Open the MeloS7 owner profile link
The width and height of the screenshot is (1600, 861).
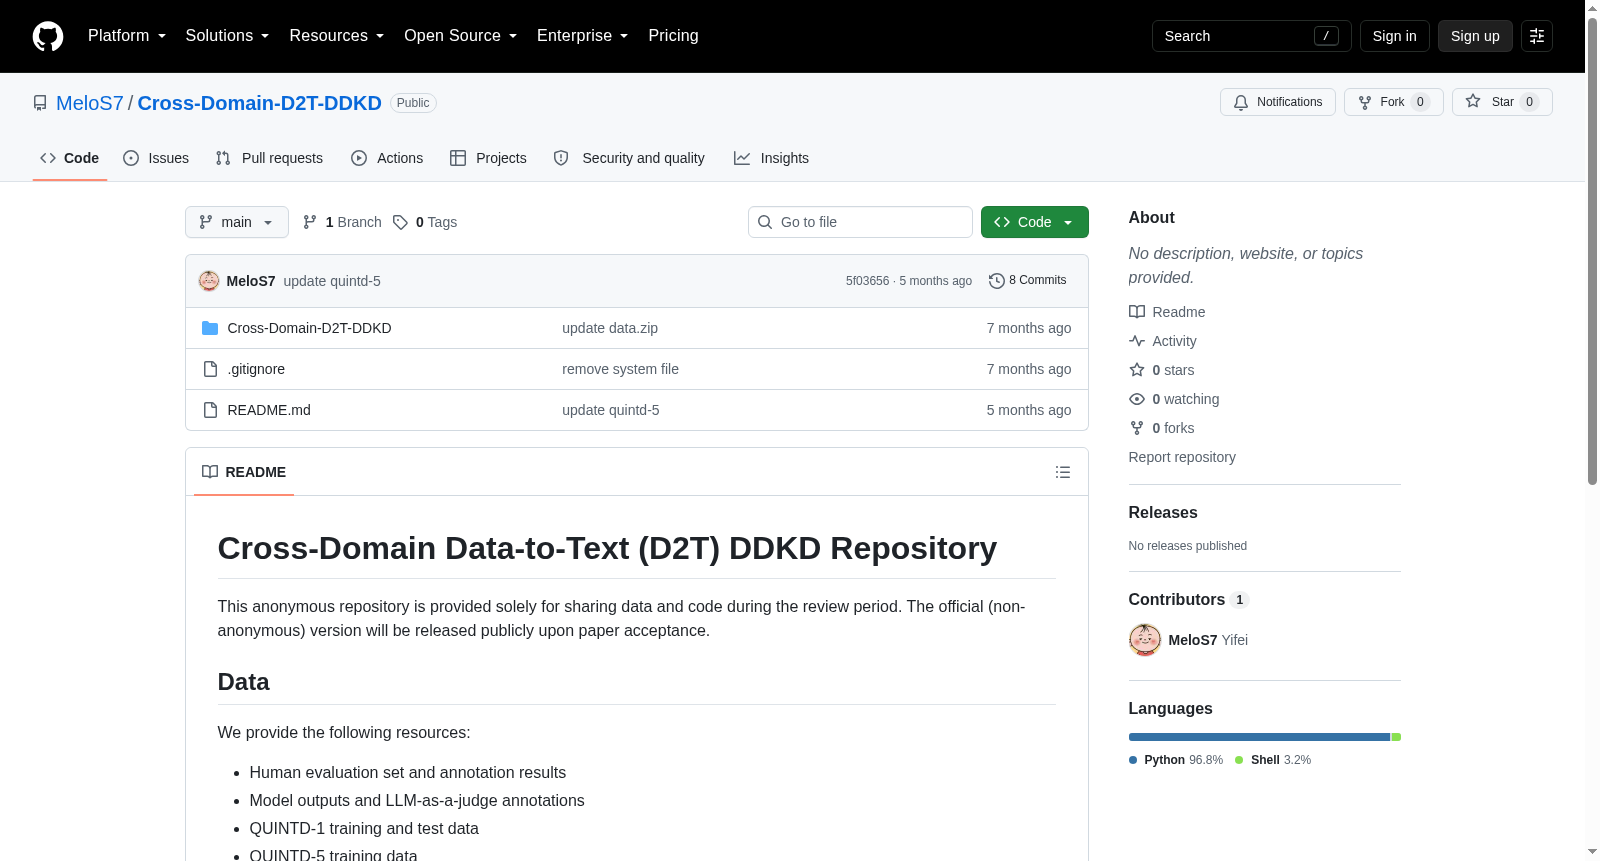(90, 103)
